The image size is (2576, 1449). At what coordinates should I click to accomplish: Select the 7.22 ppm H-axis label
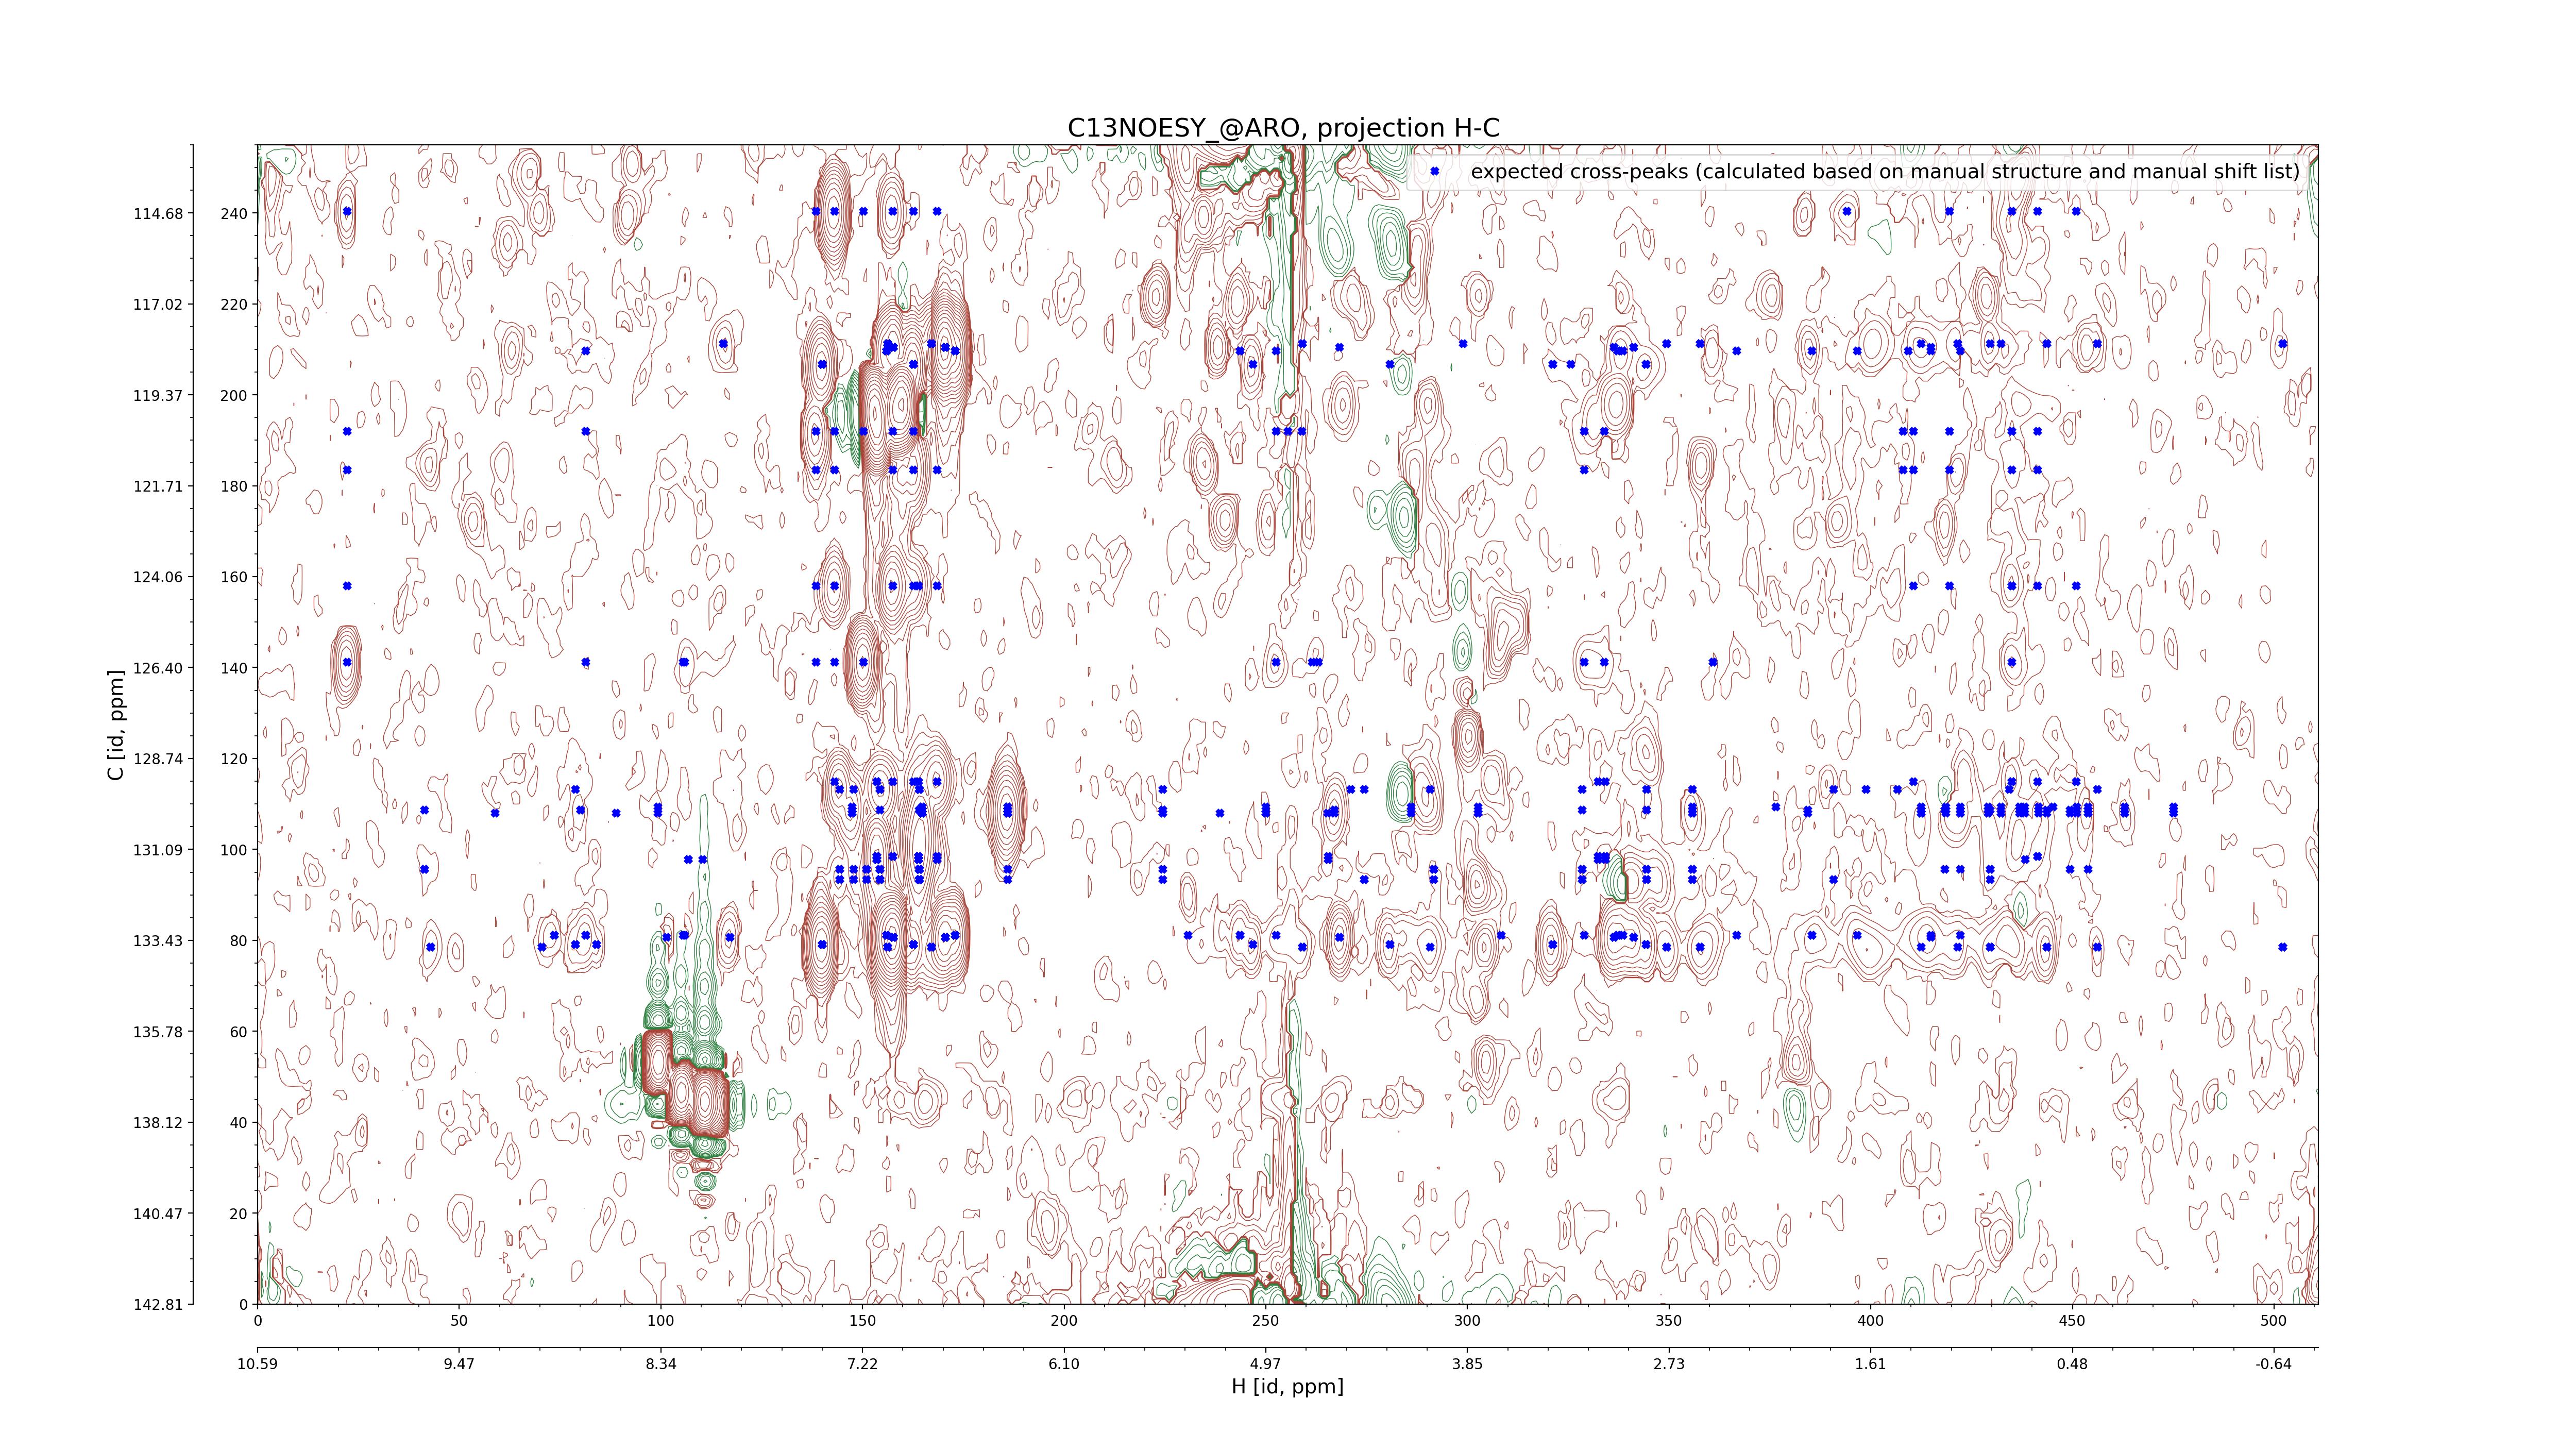pyautogui.click(x=862, y=1364)
